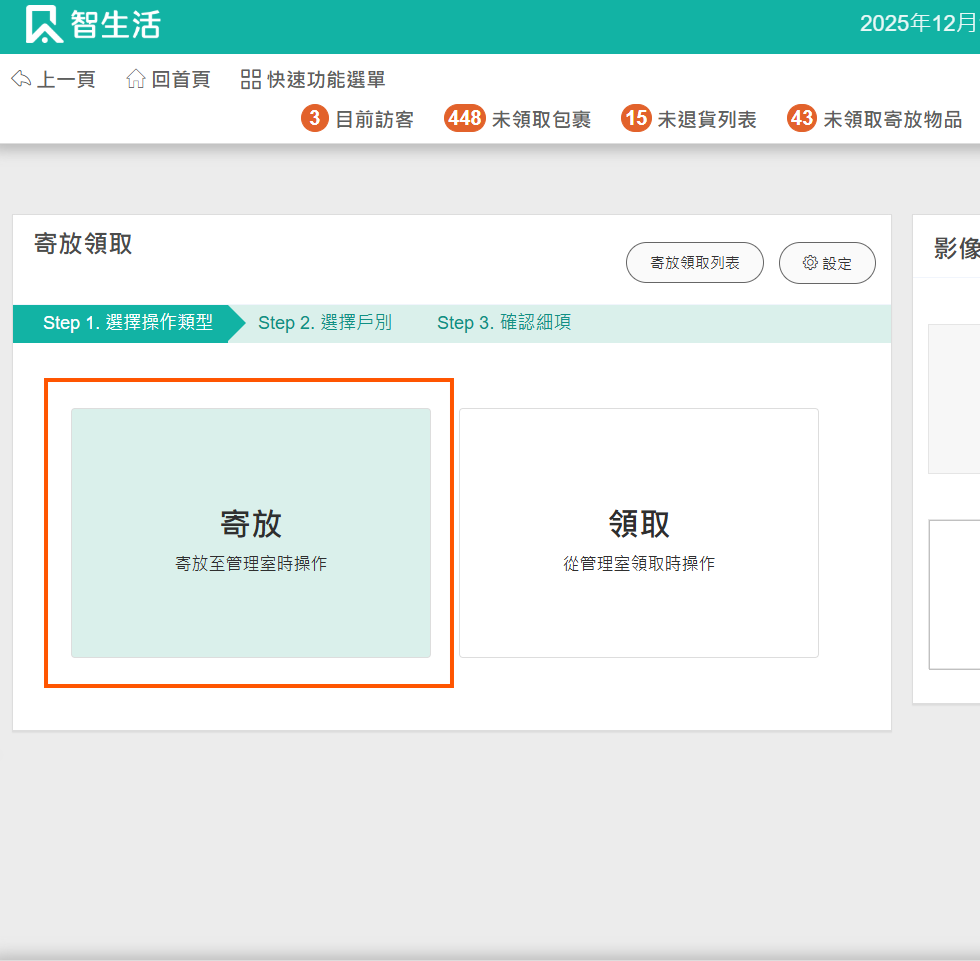Go back using the 上一頁 arrow icon

pos(21,80)
